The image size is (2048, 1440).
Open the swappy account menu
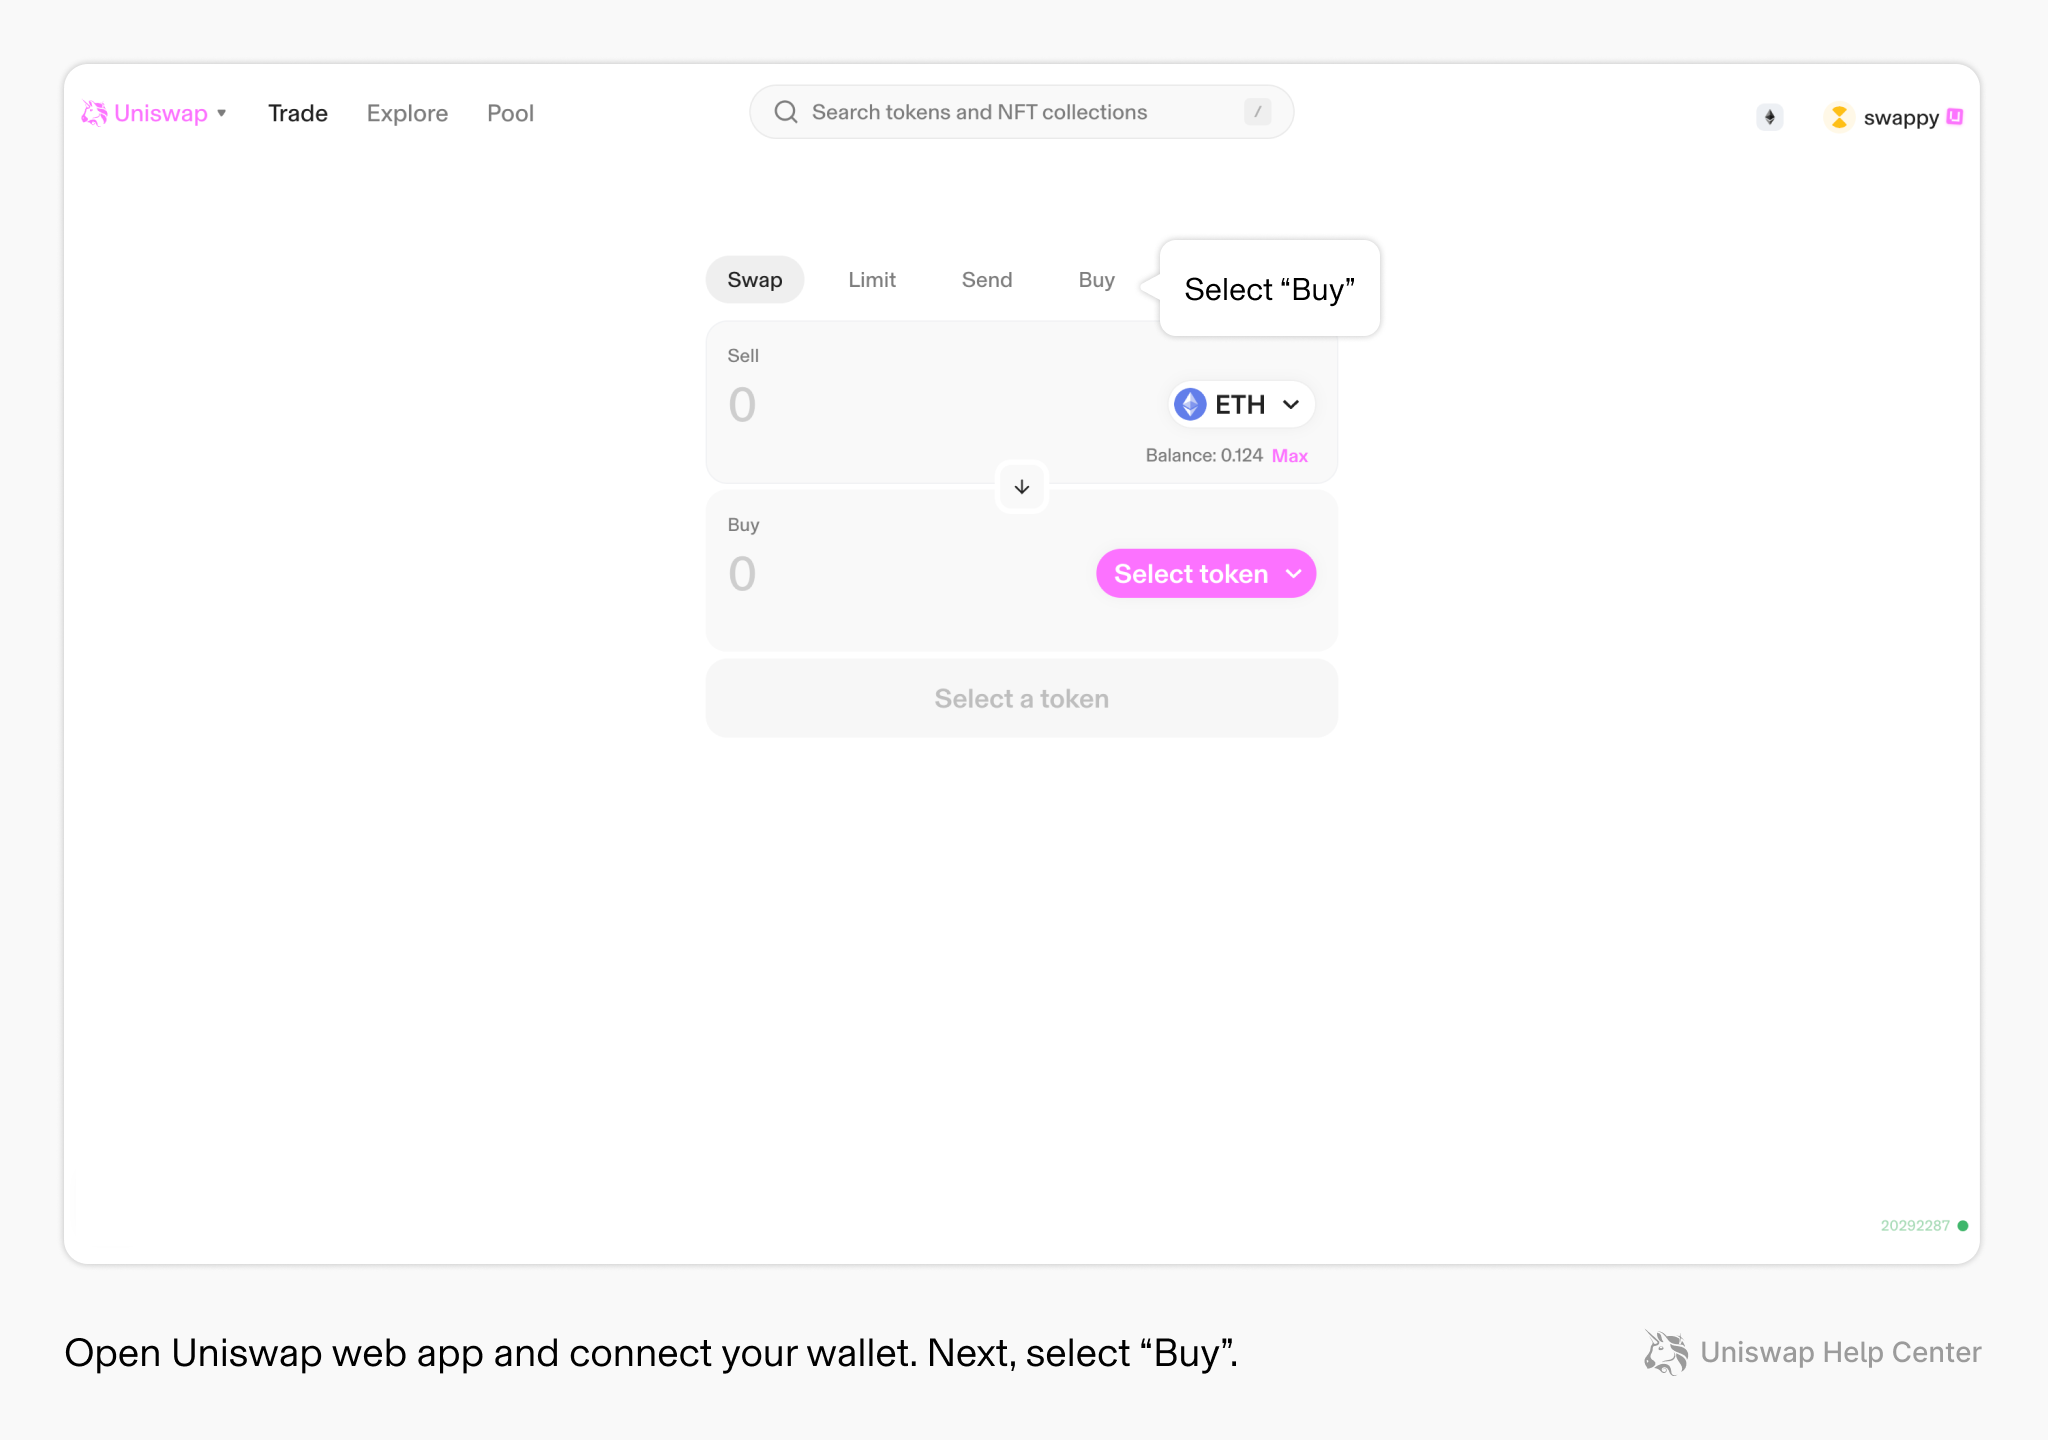(x=1894, y=117)
